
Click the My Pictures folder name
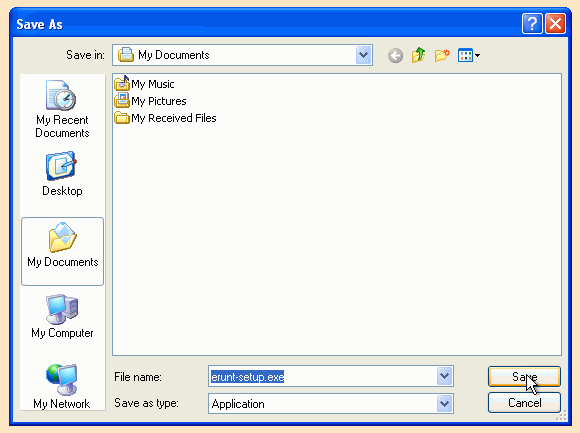pyautogui.click(x=159, y=101)
